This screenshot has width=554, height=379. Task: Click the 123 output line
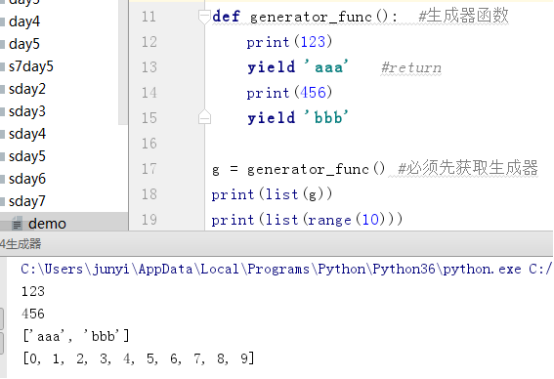[x=33, y=291]
